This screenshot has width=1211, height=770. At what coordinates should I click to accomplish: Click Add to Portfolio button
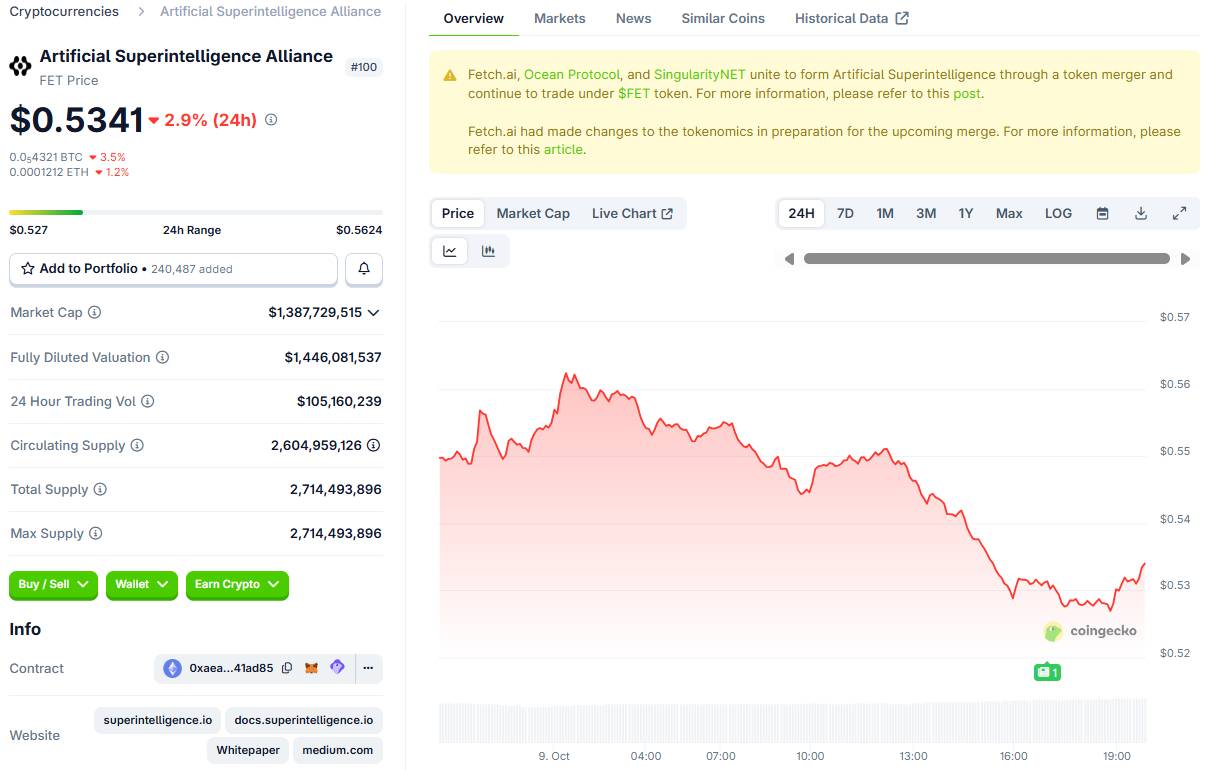click(173, 269)
